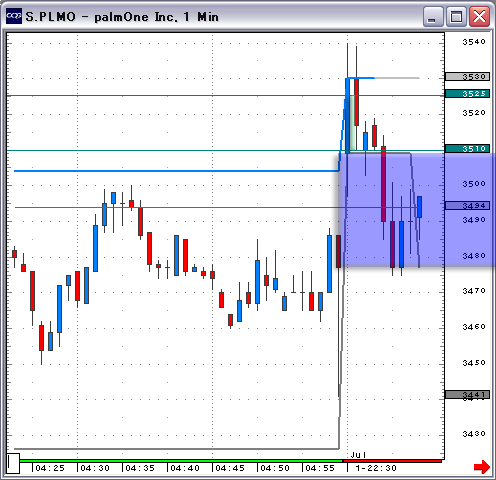Click the 04:35 time axis label
The height and width of the screenshot is (480, 496).
pos(140,468)
